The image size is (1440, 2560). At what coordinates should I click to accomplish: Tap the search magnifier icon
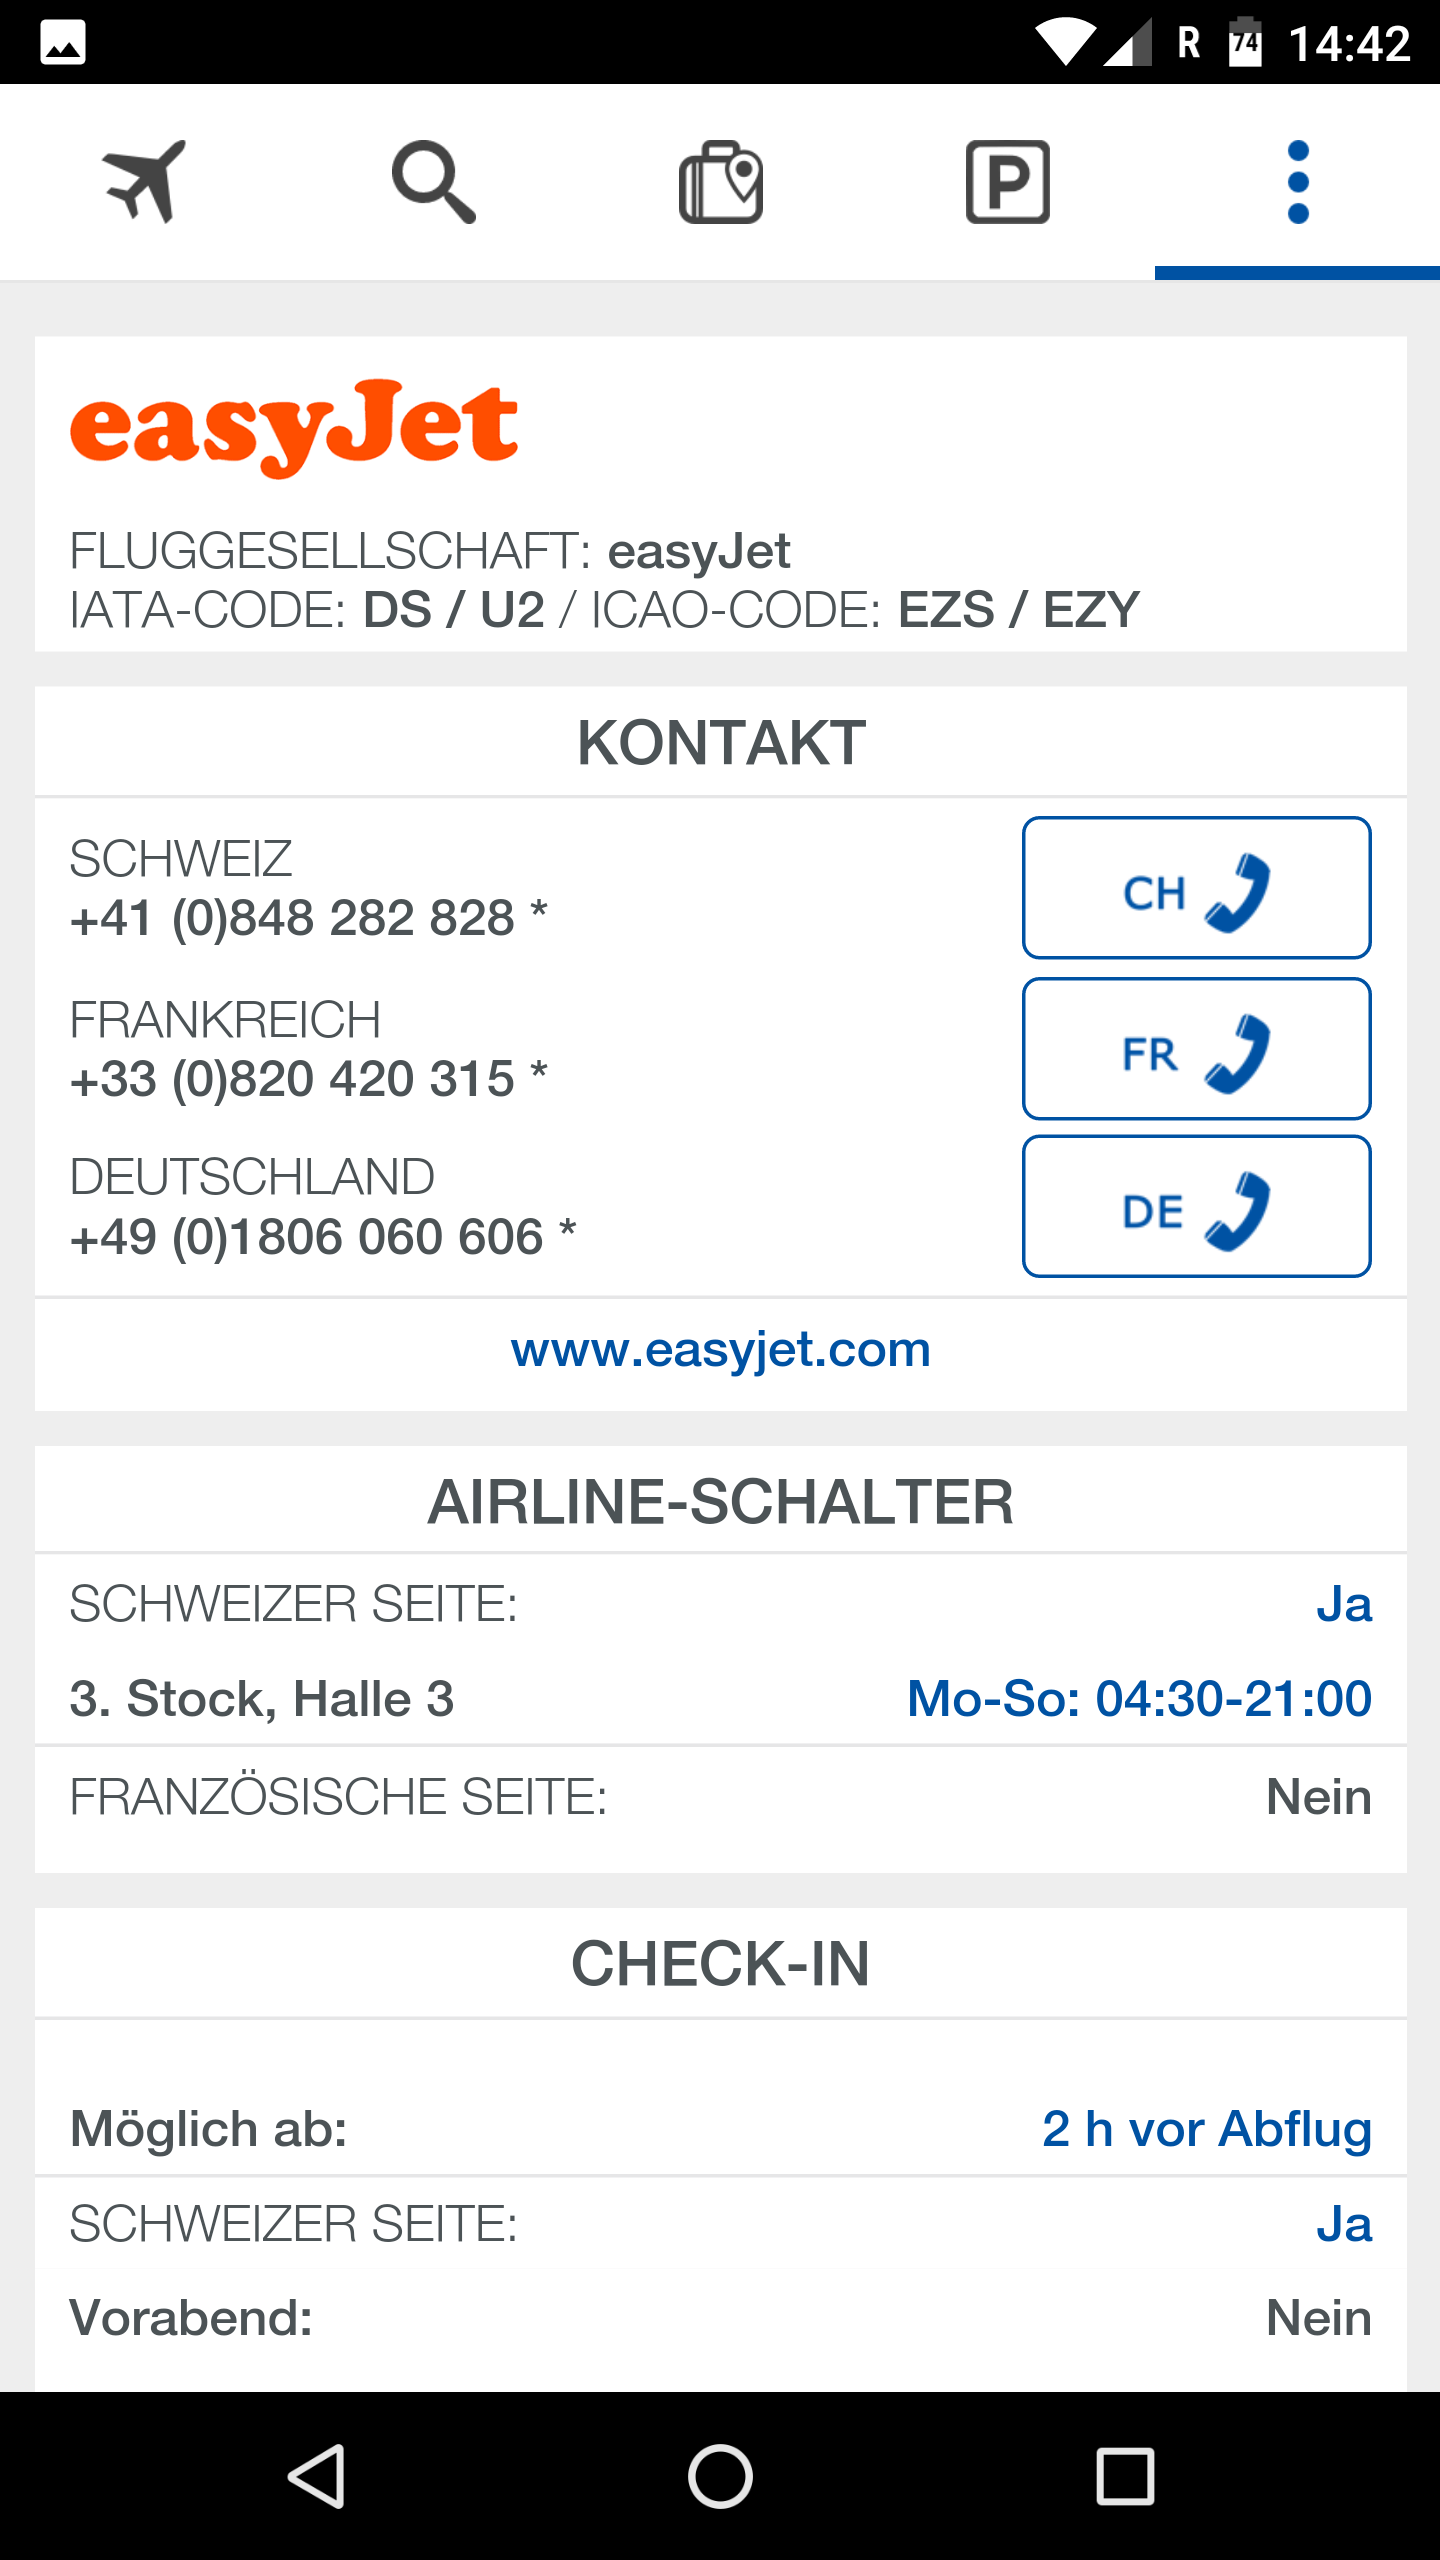click(x=433, y=181)
